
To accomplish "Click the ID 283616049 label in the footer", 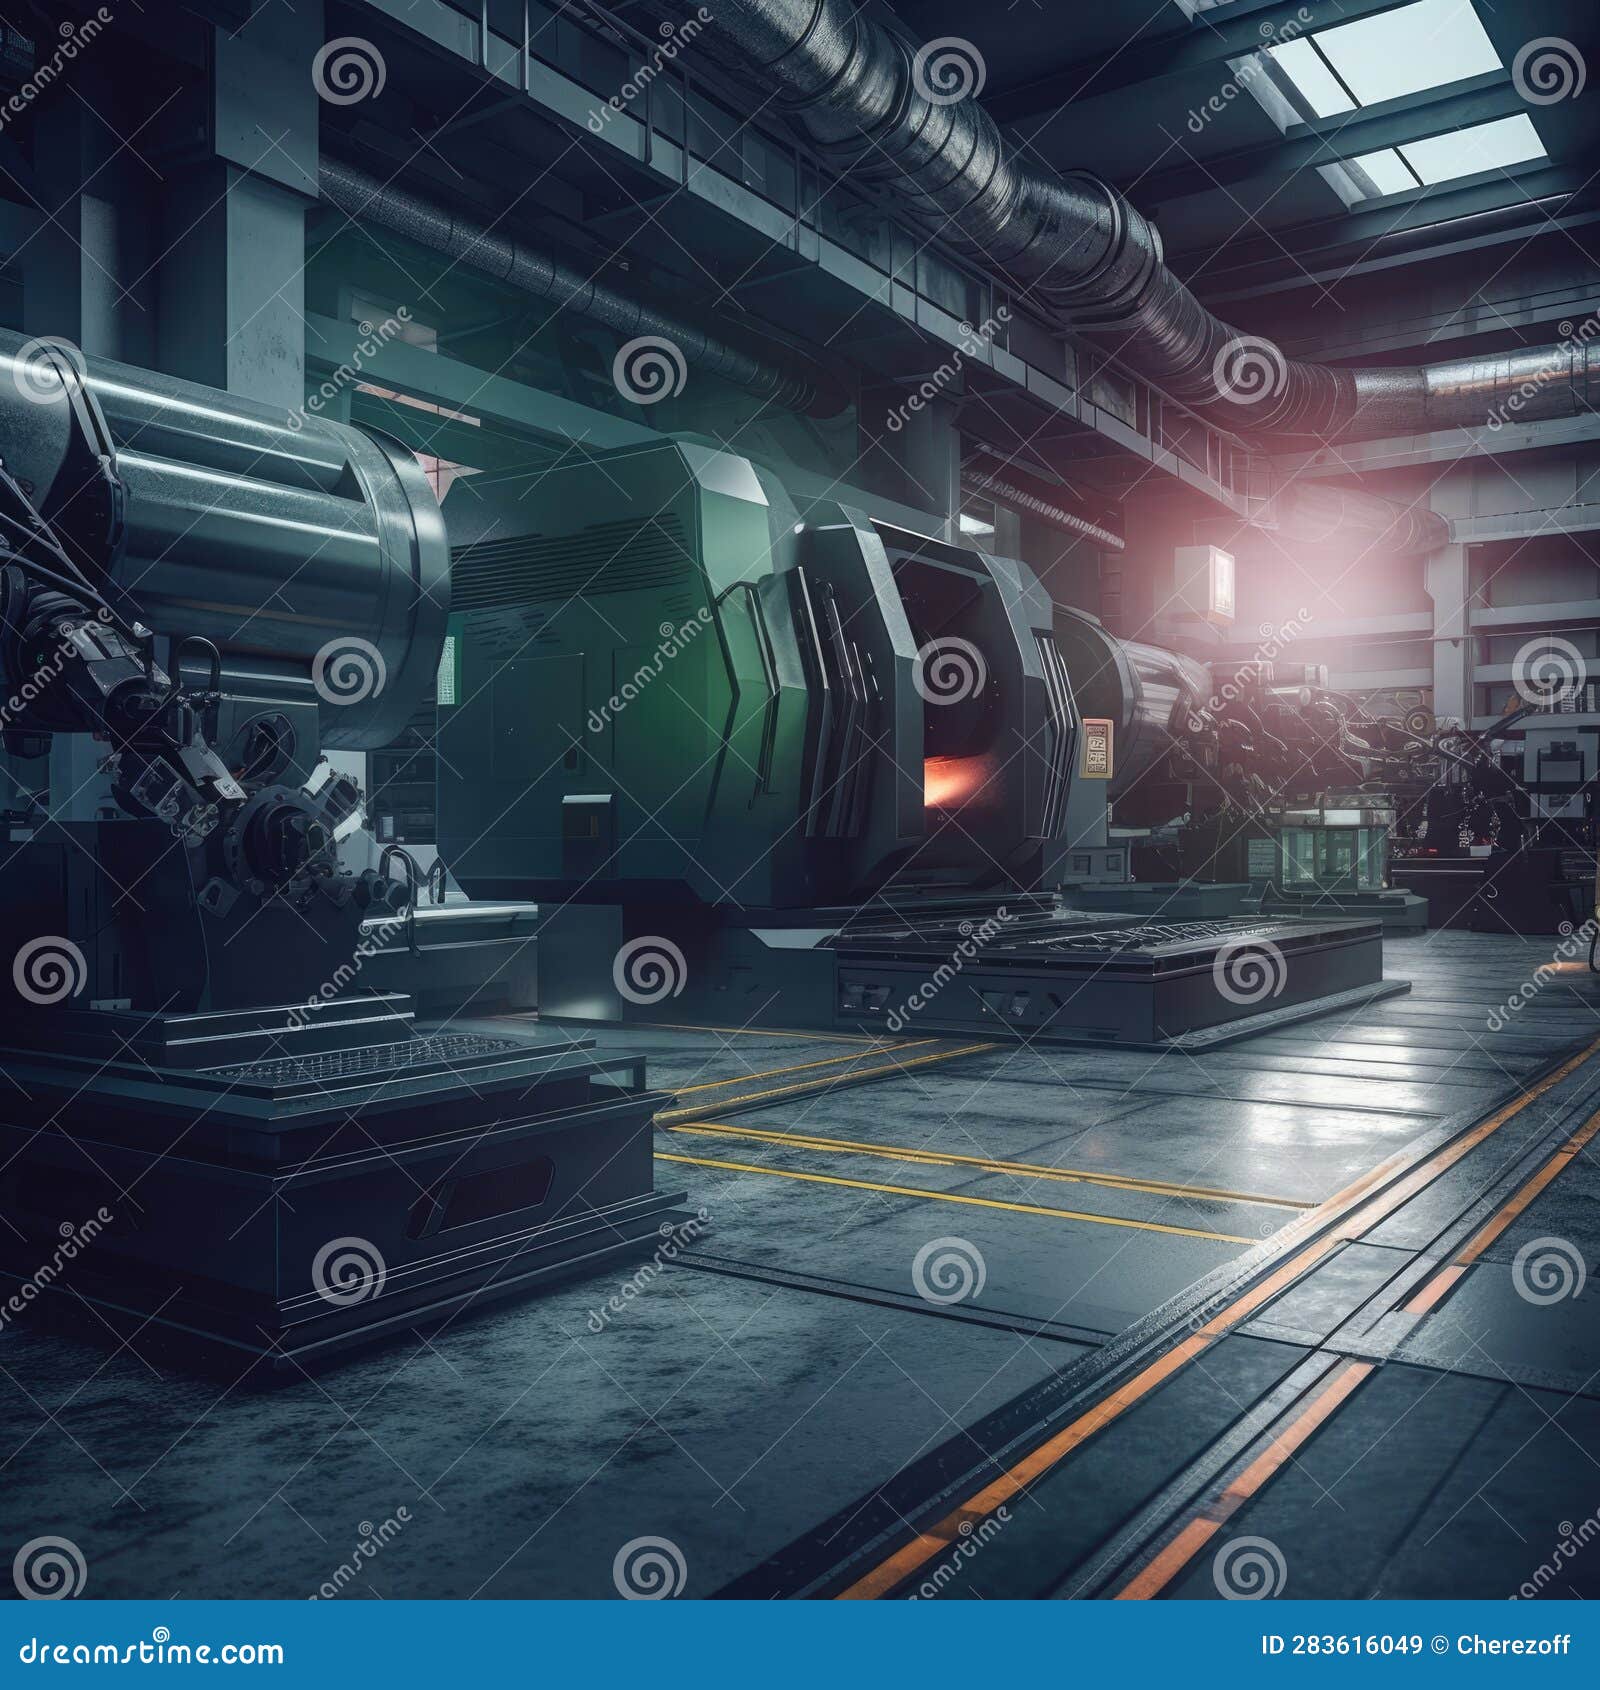I will click(x=1340, y=1645).
